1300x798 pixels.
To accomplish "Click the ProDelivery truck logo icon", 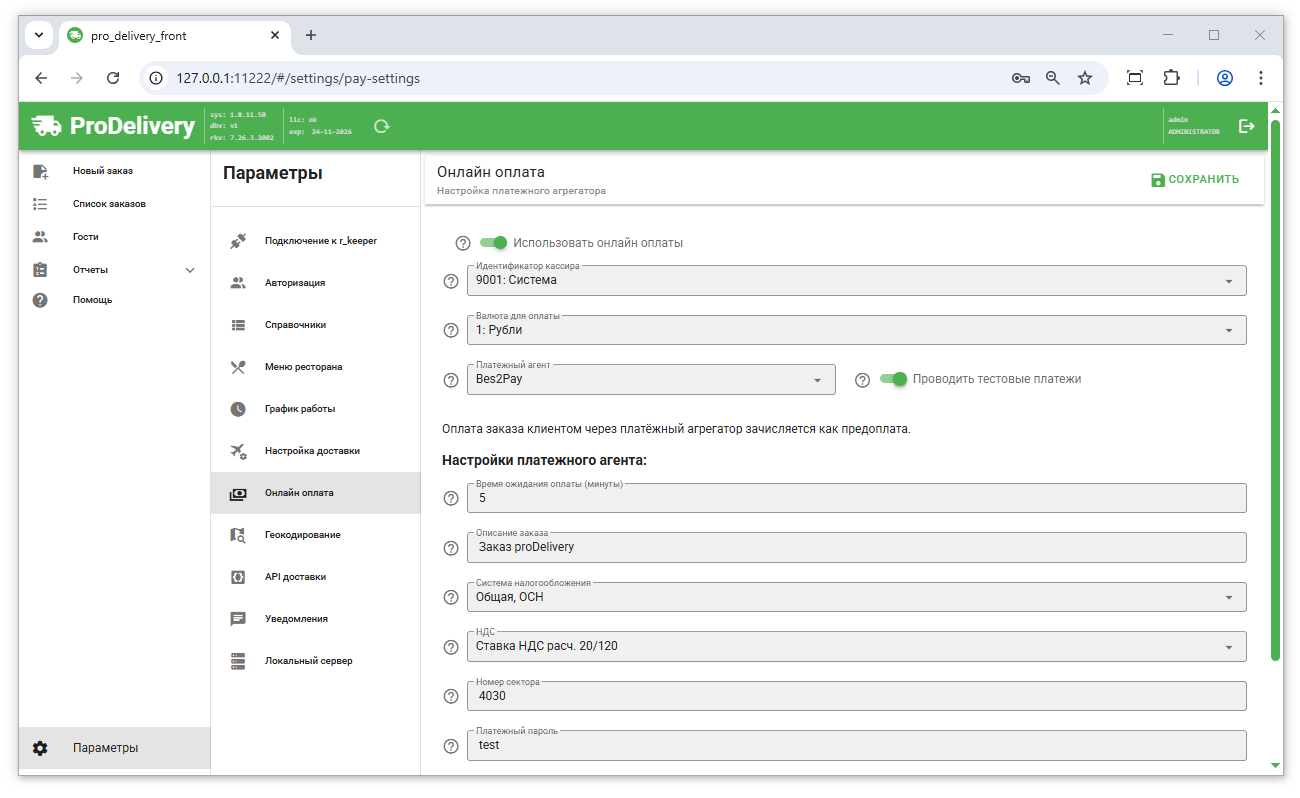I will [x=46, y=126].
